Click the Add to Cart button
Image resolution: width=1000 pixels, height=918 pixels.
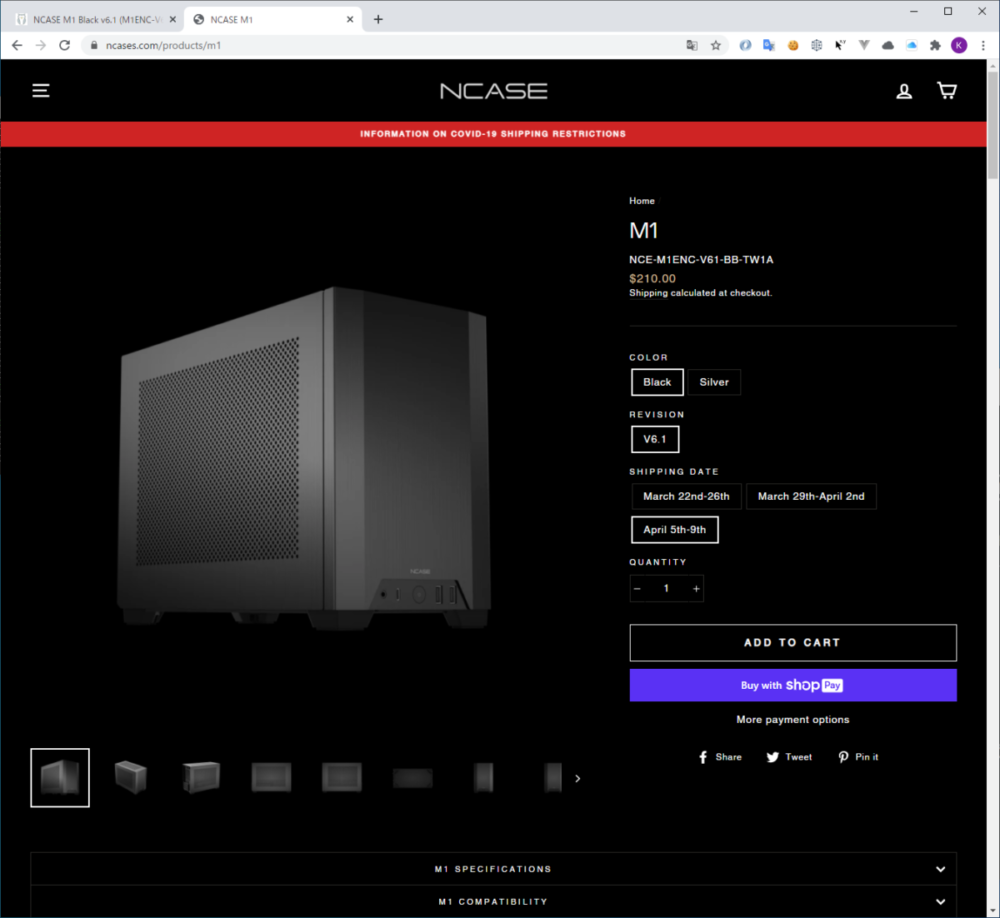click(792, 643)
